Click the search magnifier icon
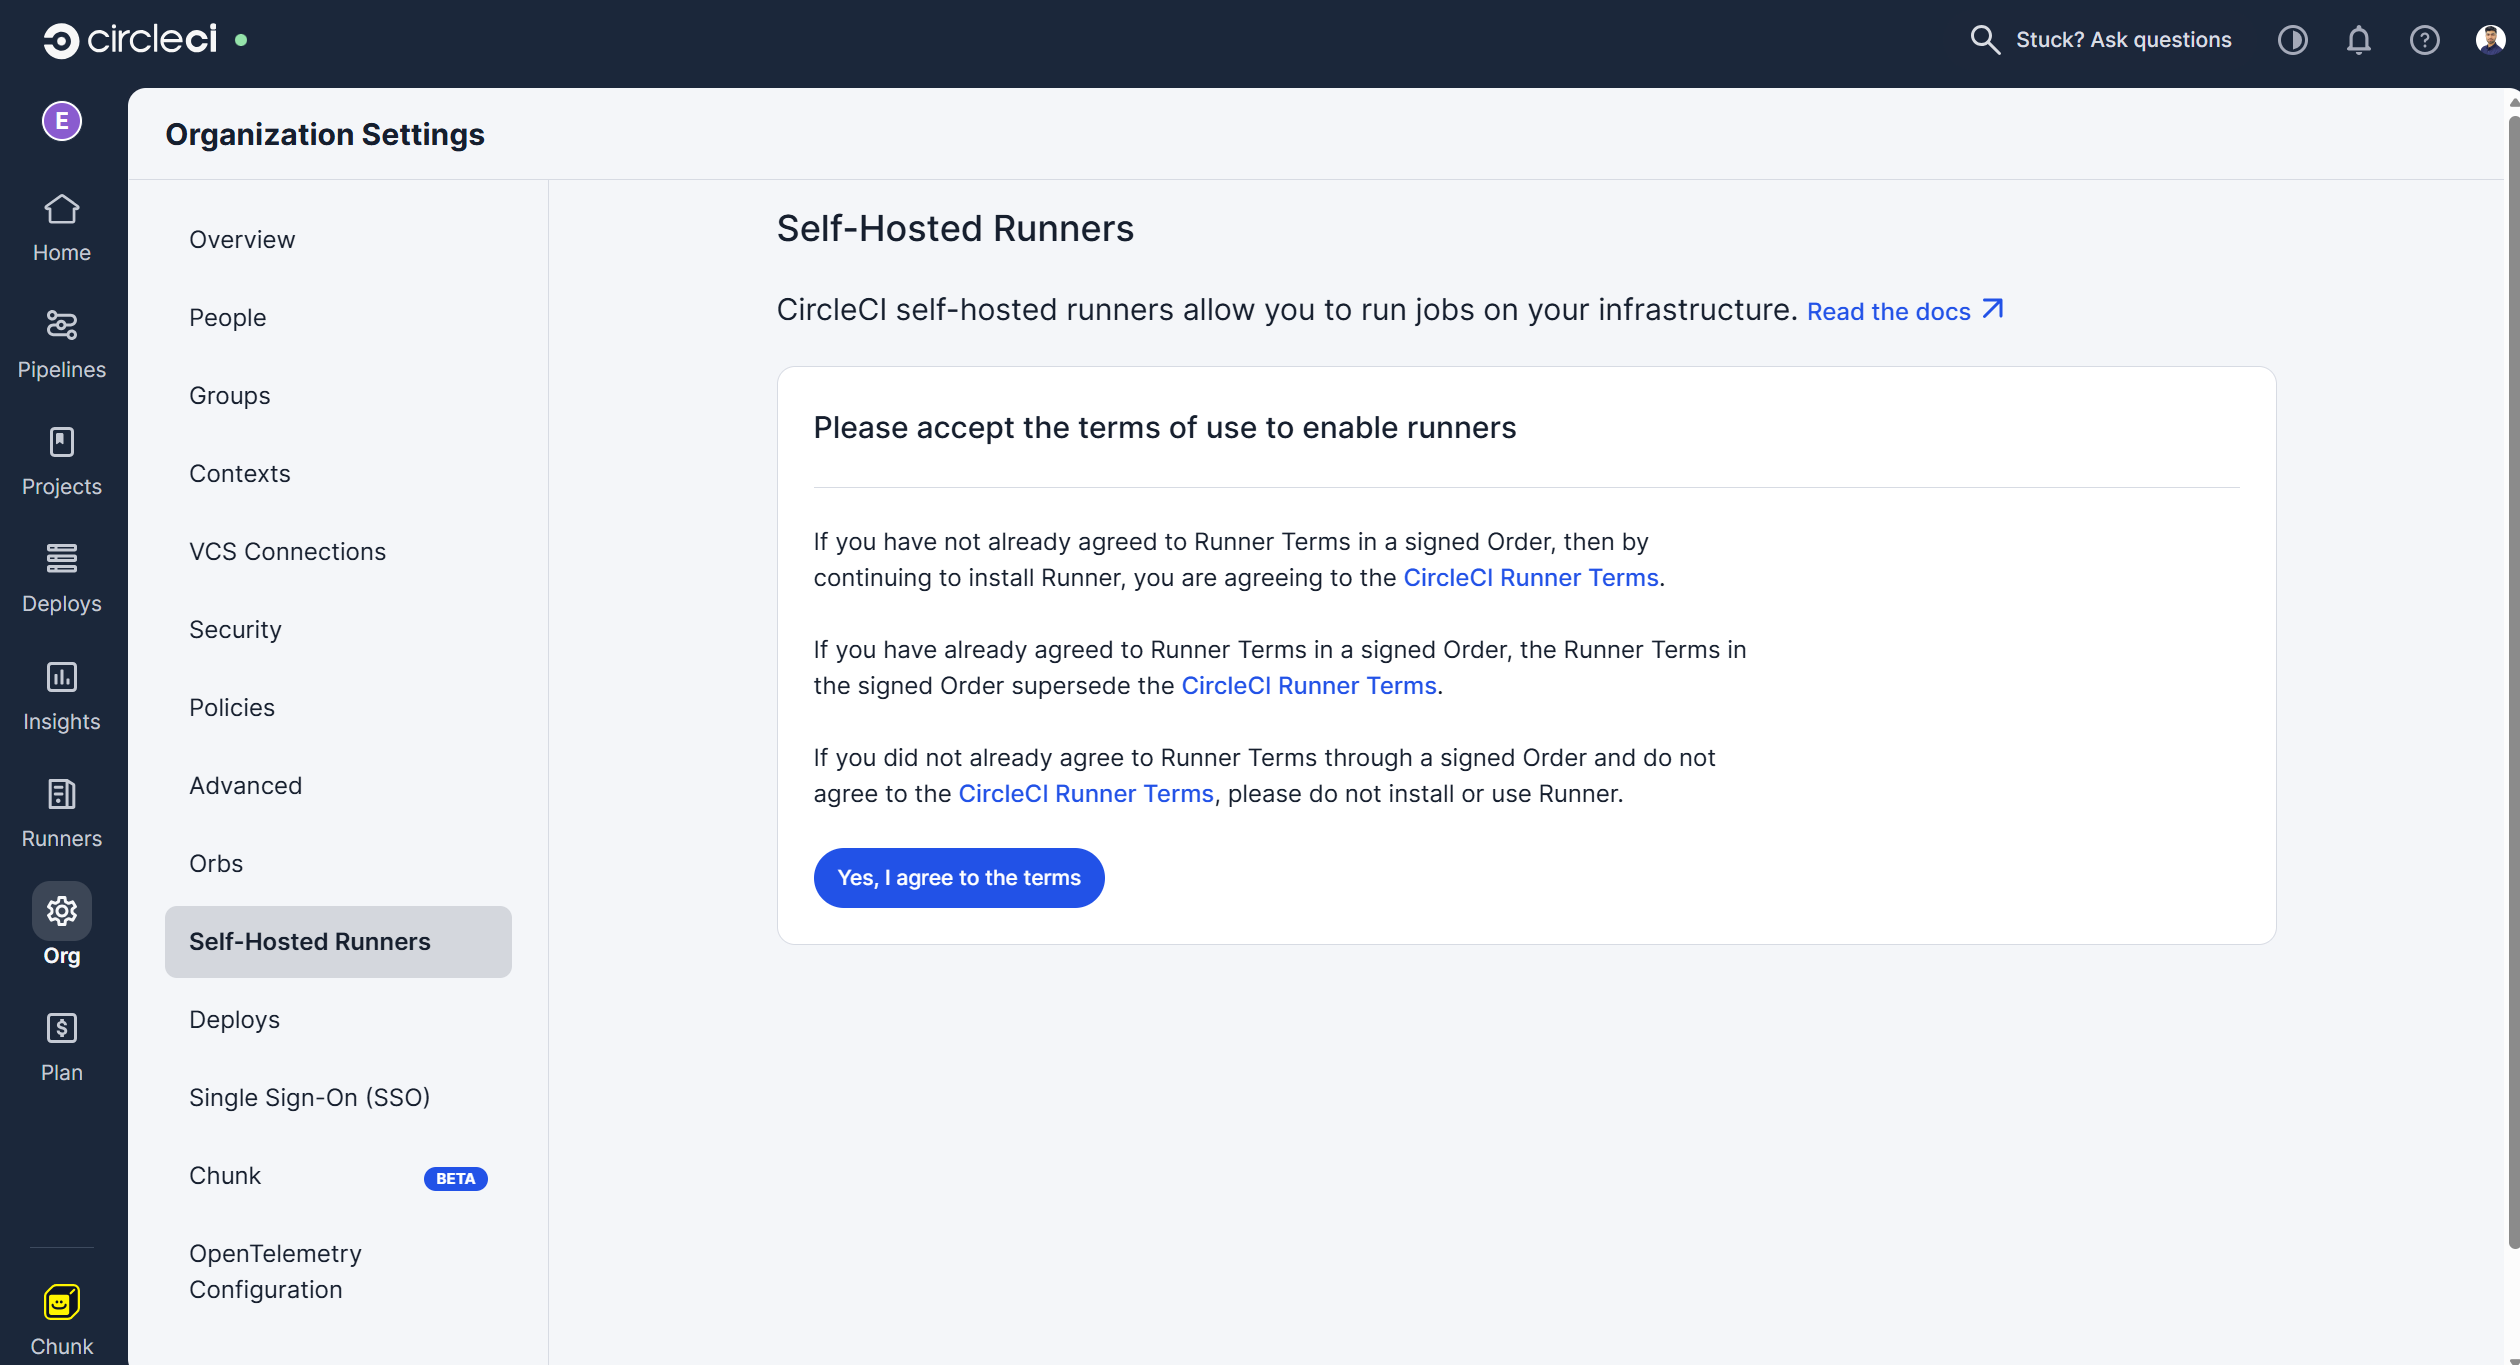Viewport: 2520px width, 1365px height. [x=1985, y=40]
